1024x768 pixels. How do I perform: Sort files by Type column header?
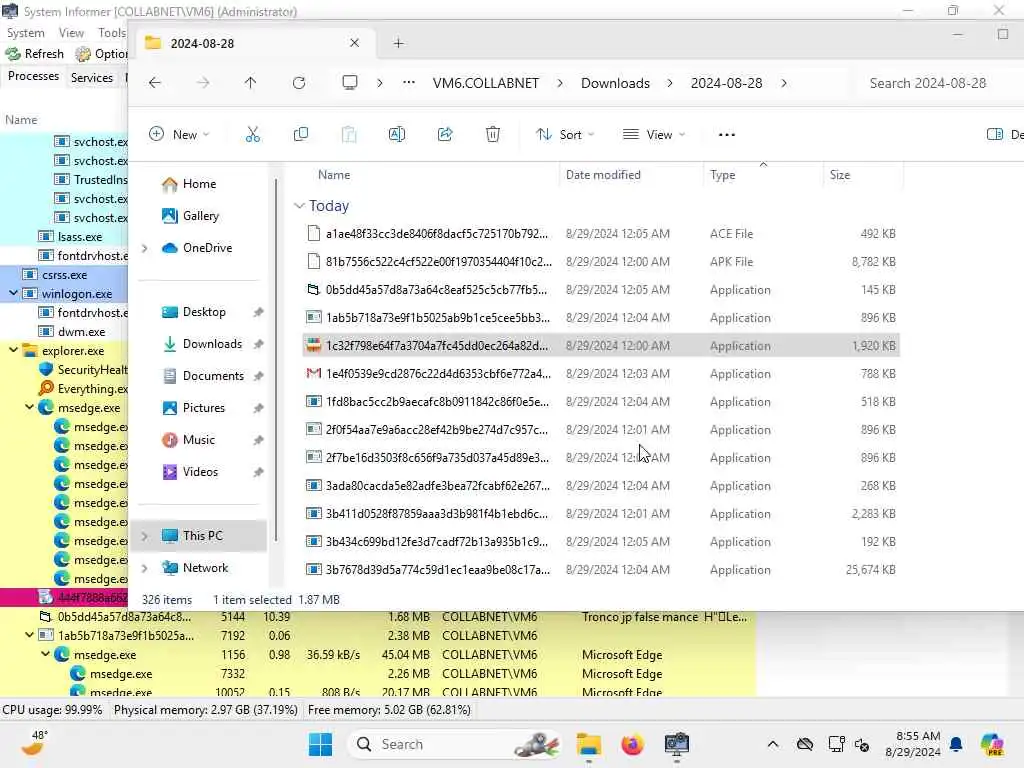pyautogui.click(x=722, y=175)
